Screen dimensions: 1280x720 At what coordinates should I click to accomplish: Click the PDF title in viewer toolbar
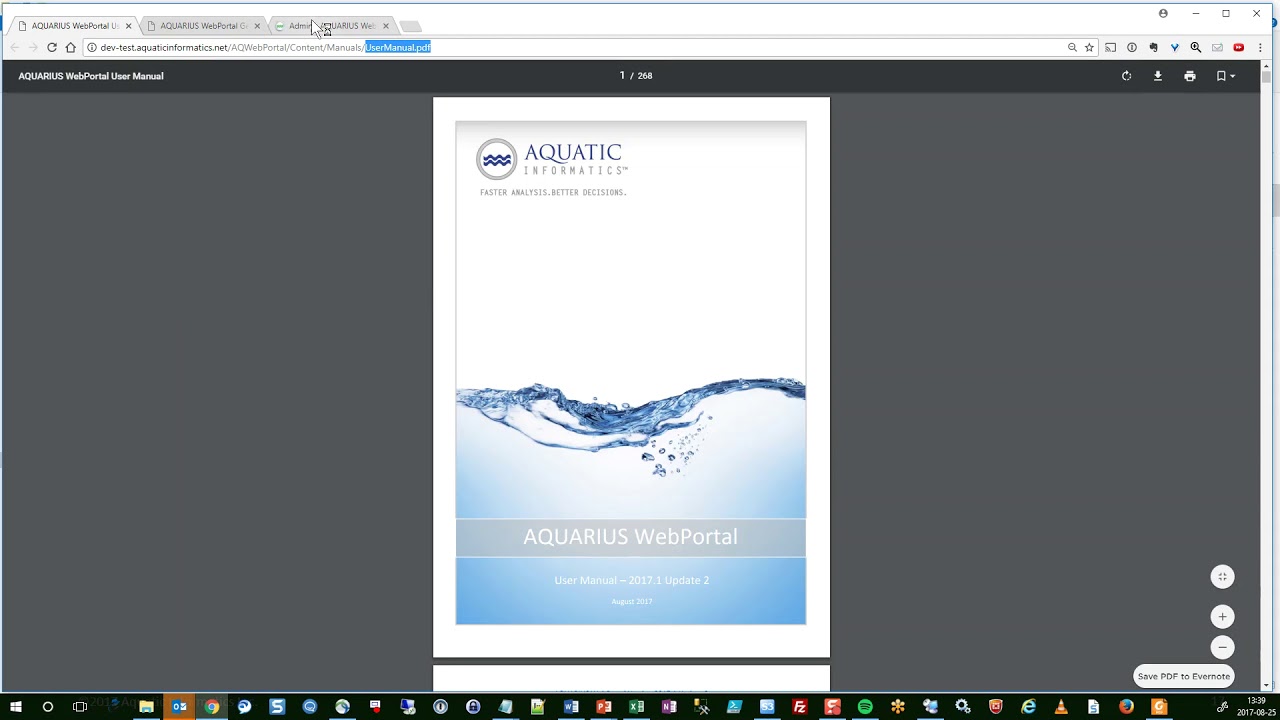(x=91, y=76)
